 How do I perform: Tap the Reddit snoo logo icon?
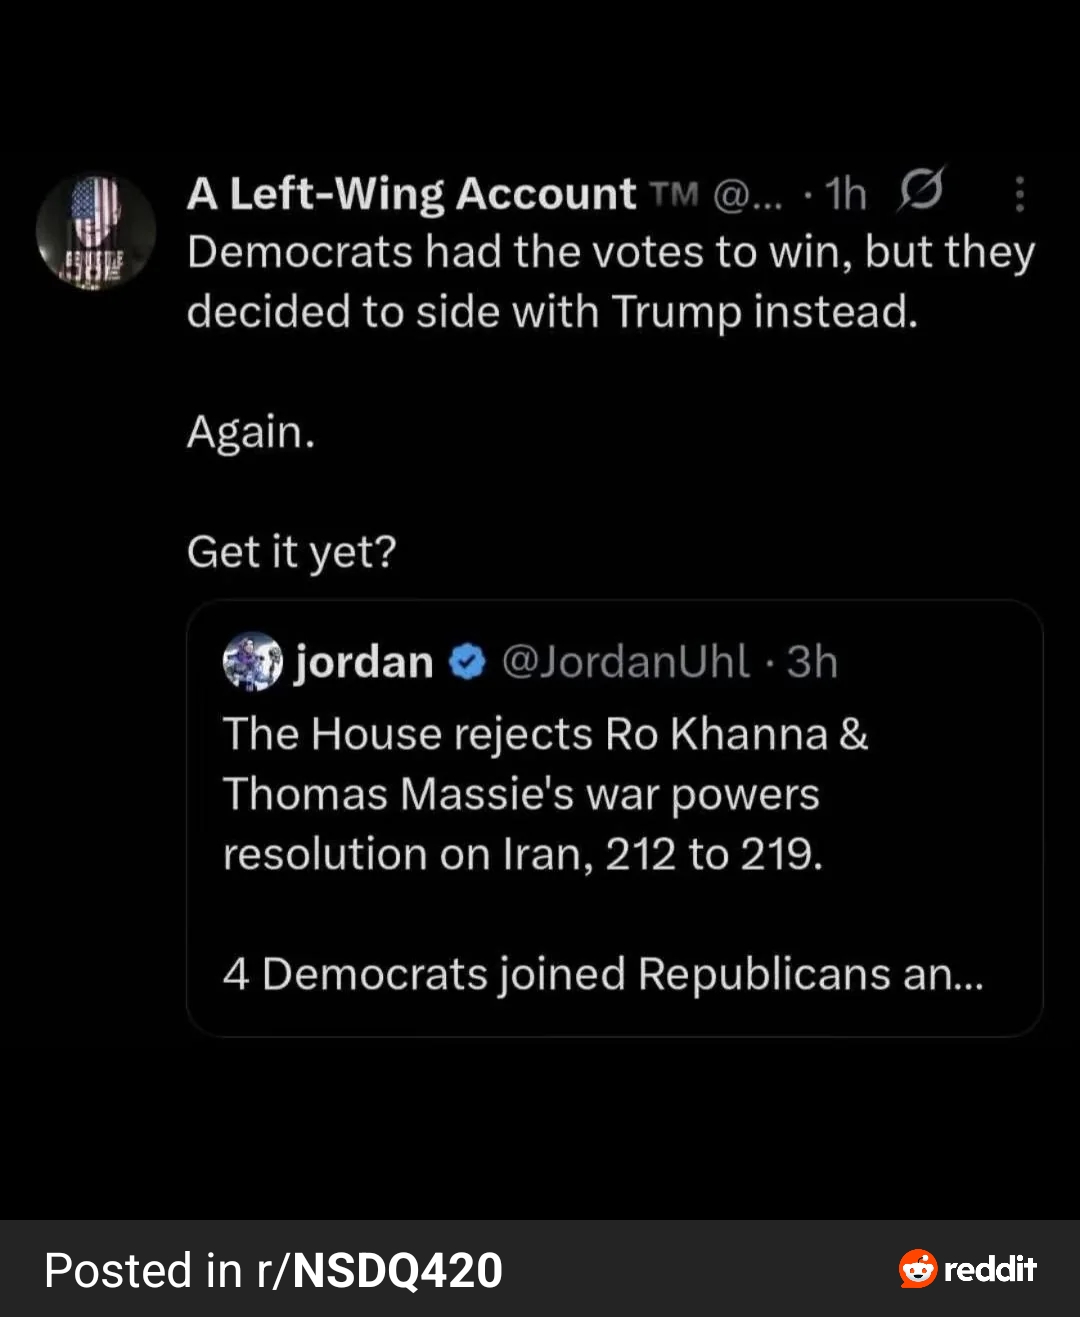917,1269
